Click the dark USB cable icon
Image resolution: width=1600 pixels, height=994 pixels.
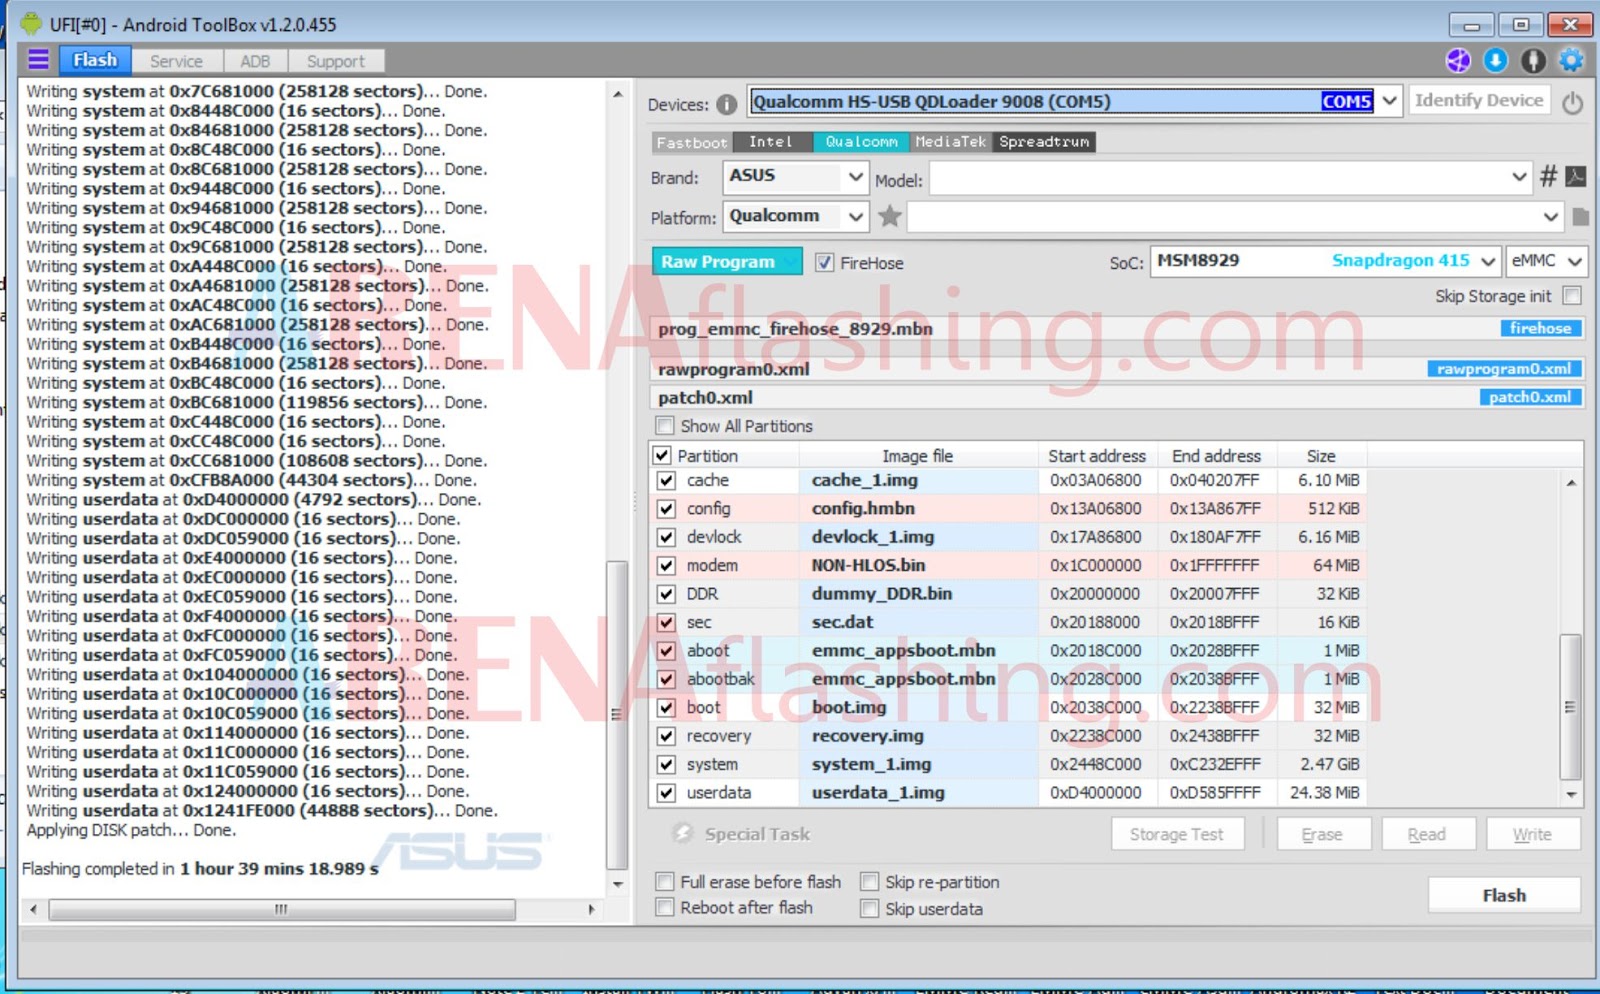click(x=1533, y=61)
